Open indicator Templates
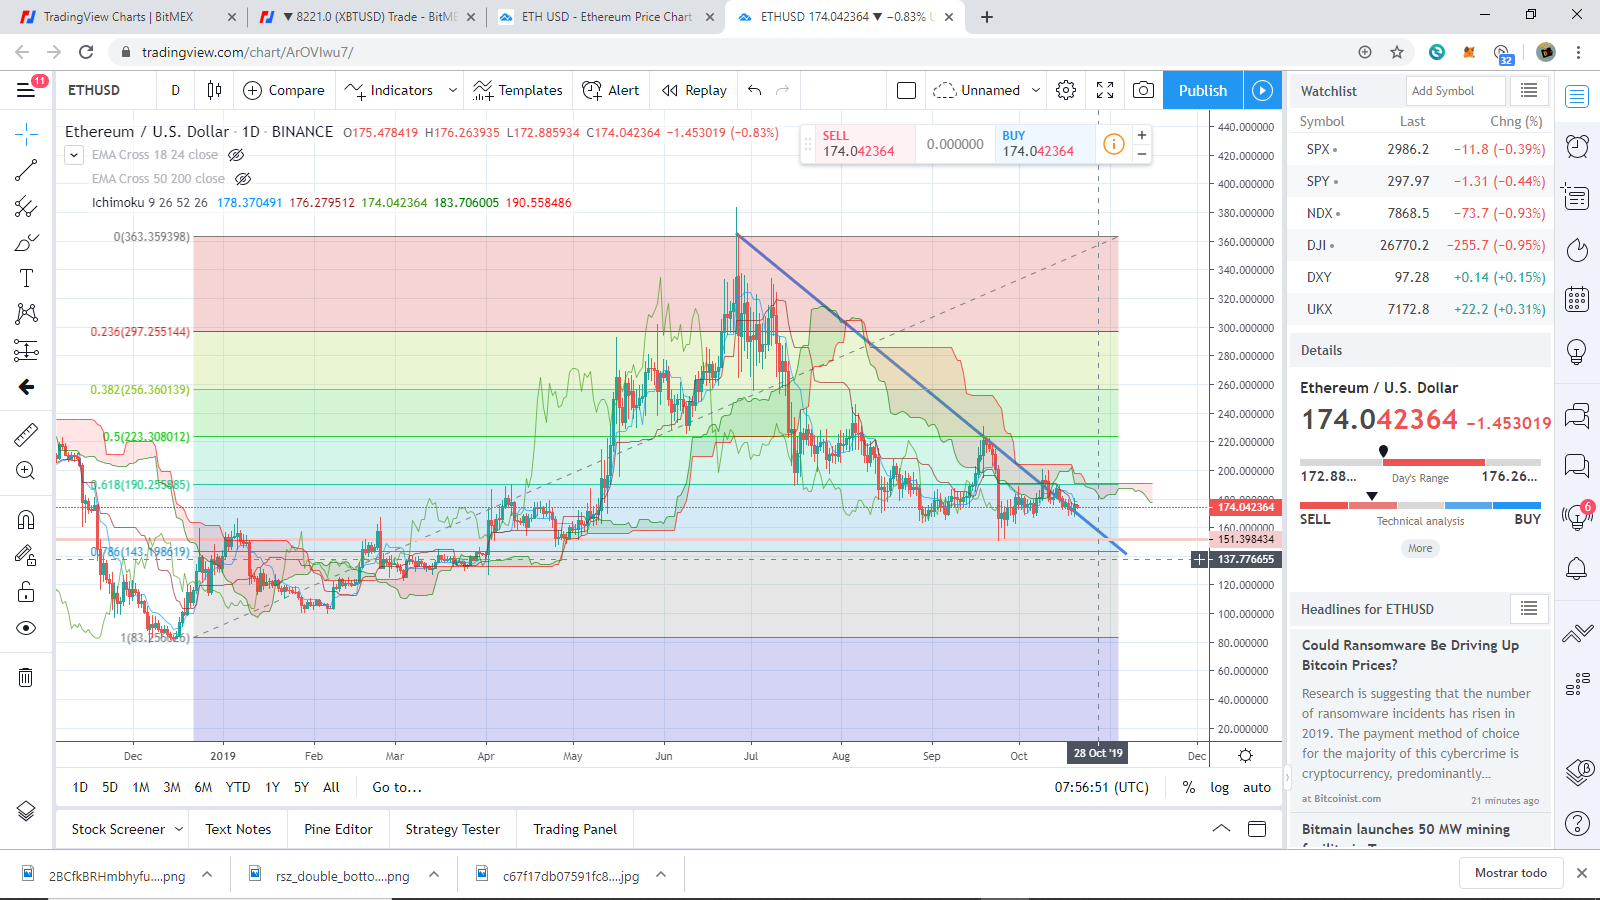 pyautogui.click(x=518, y=90)
